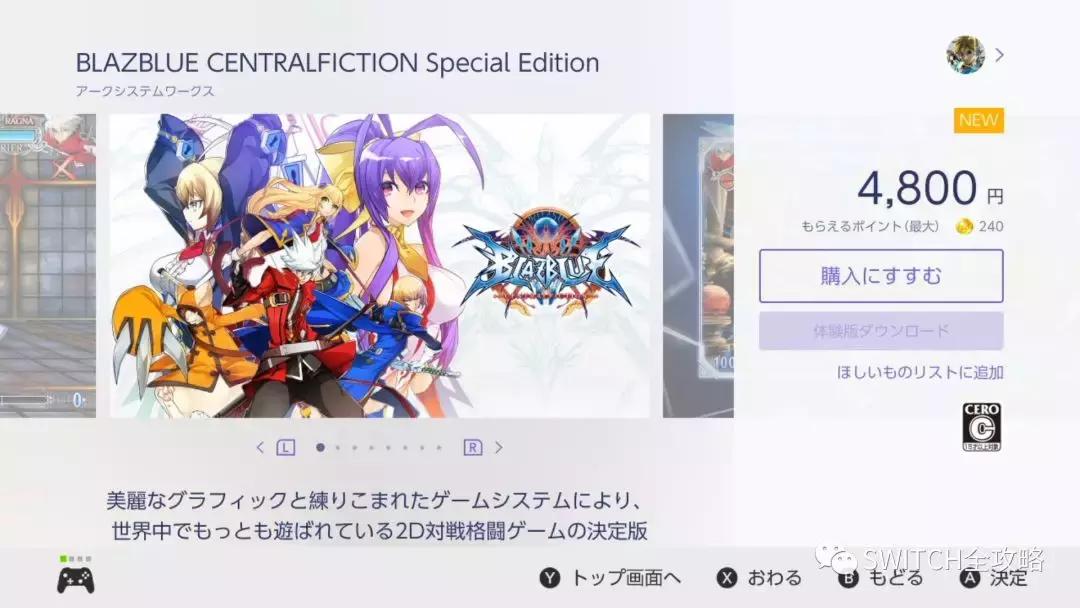
Task: Click the R shoulder button icon
Action: (x=472, y=448)
